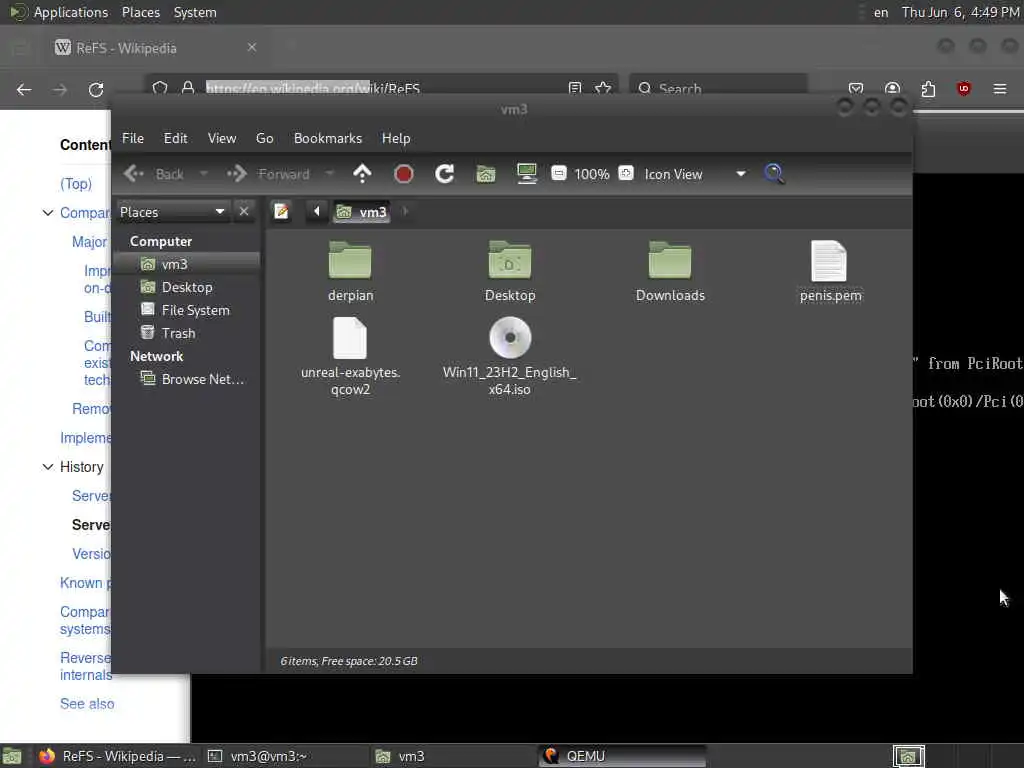This screenshot has height=768, width=1024.
Task: Select Win11_23H2_English_x64.iso disc image
Action: tap(509, 357)
